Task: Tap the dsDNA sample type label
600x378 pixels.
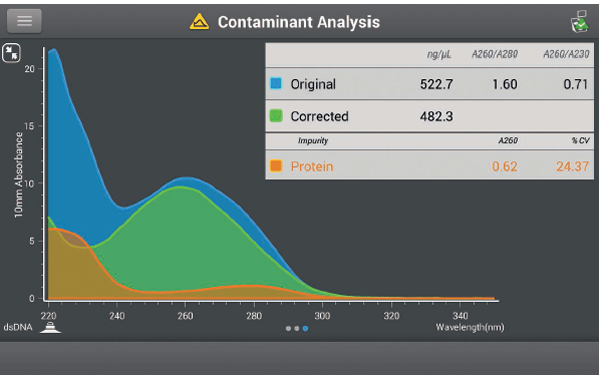Action: click(x=18, y=327)
